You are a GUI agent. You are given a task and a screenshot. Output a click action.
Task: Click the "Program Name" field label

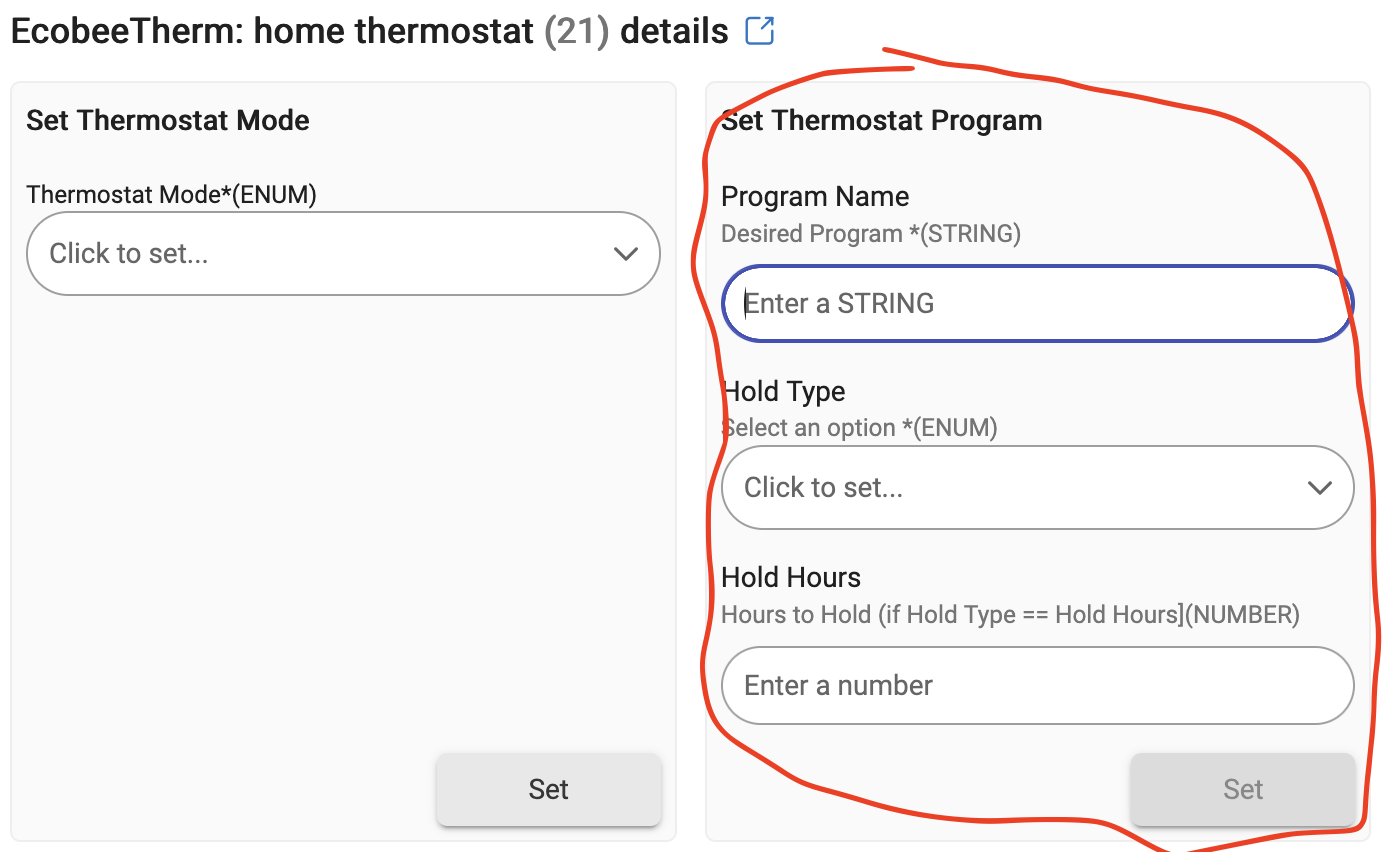815,197
